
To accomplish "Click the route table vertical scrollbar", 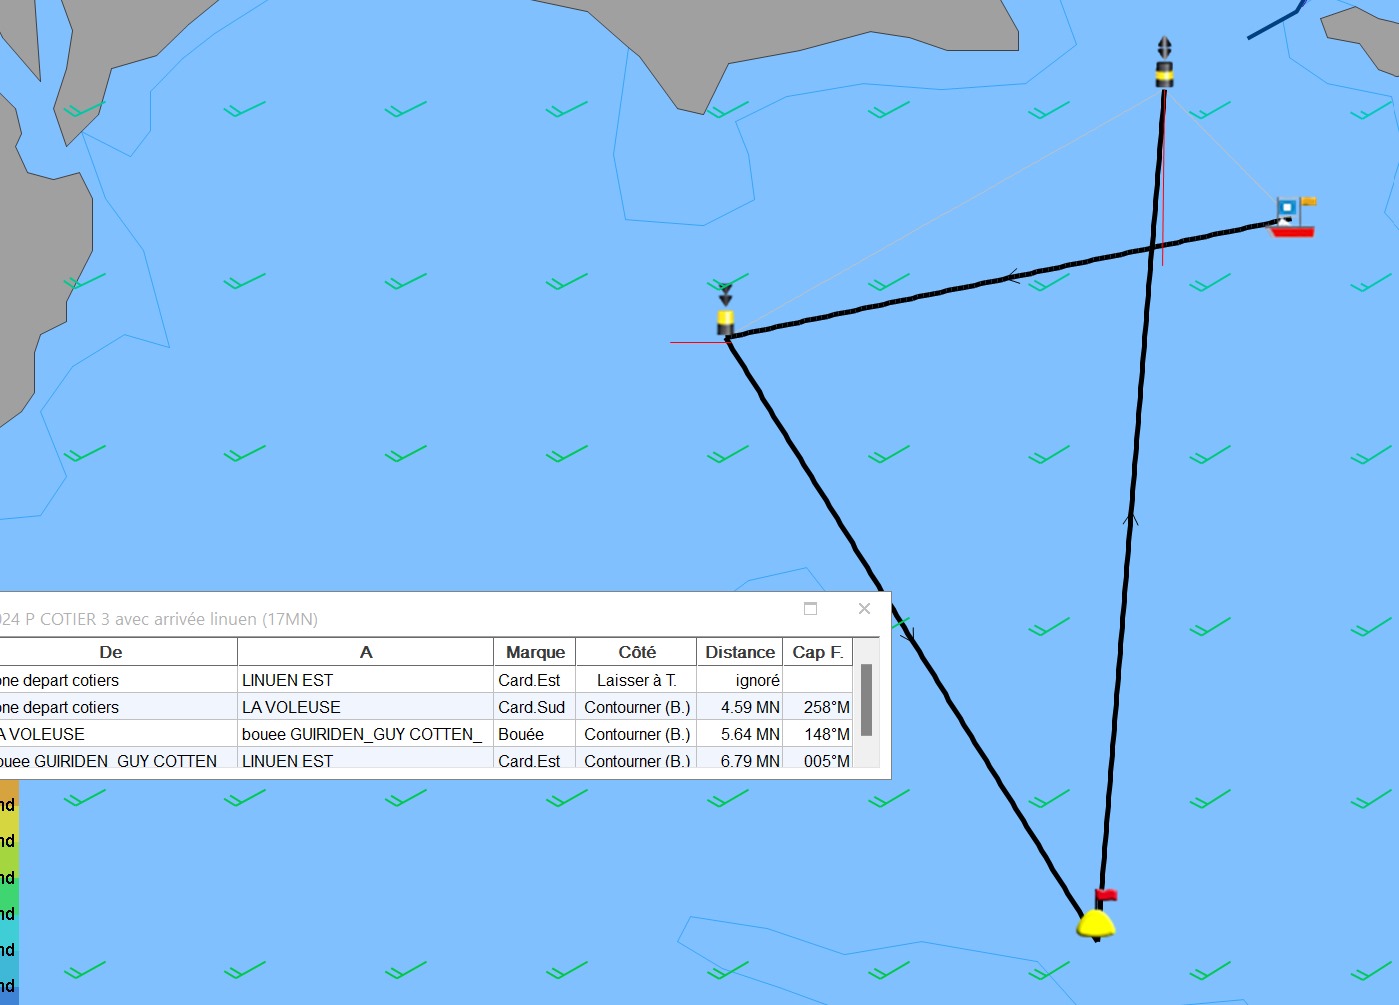I will 867,700.
